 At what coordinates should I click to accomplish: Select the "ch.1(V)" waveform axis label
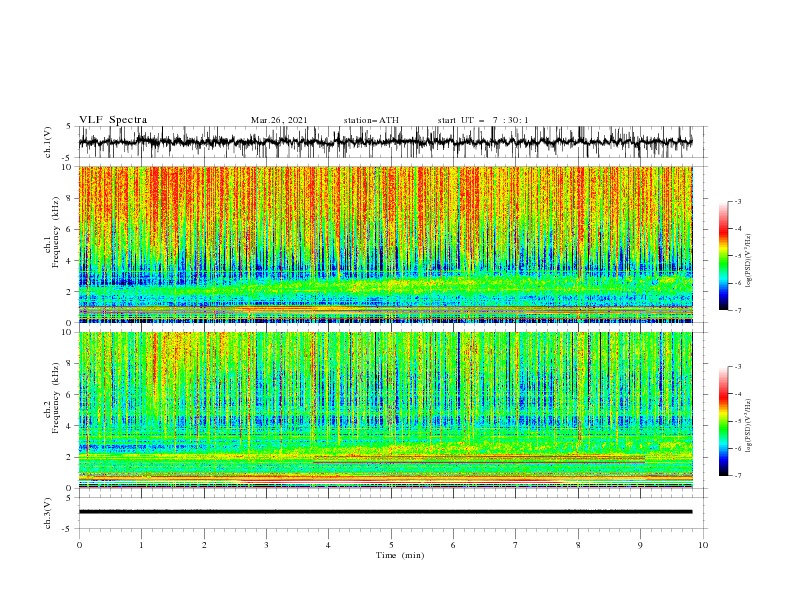pyautogui.click(x=48, y=142)
